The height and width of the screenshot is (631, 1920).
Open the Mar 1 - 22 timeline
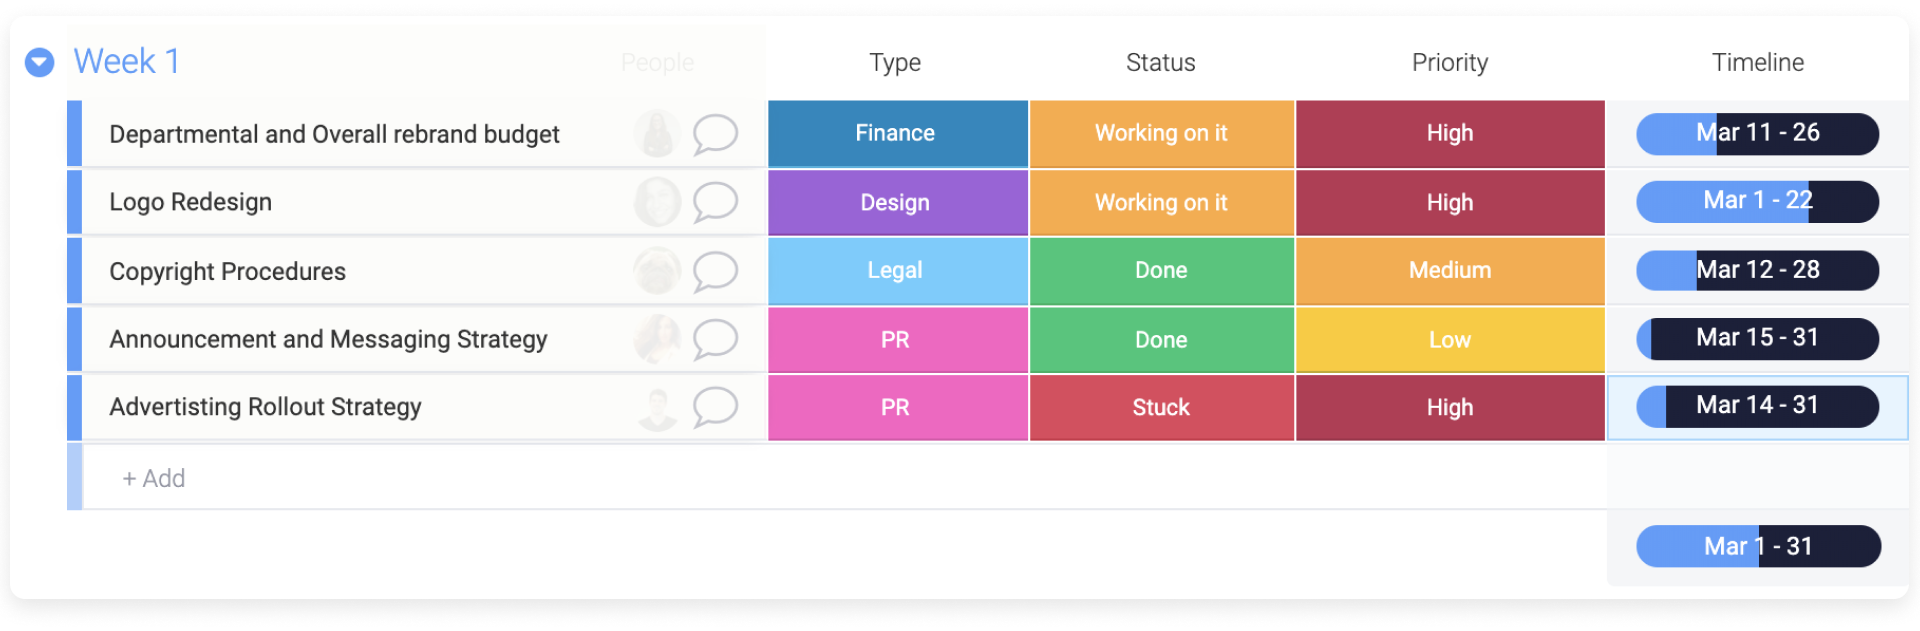(x=1758, y=201)
